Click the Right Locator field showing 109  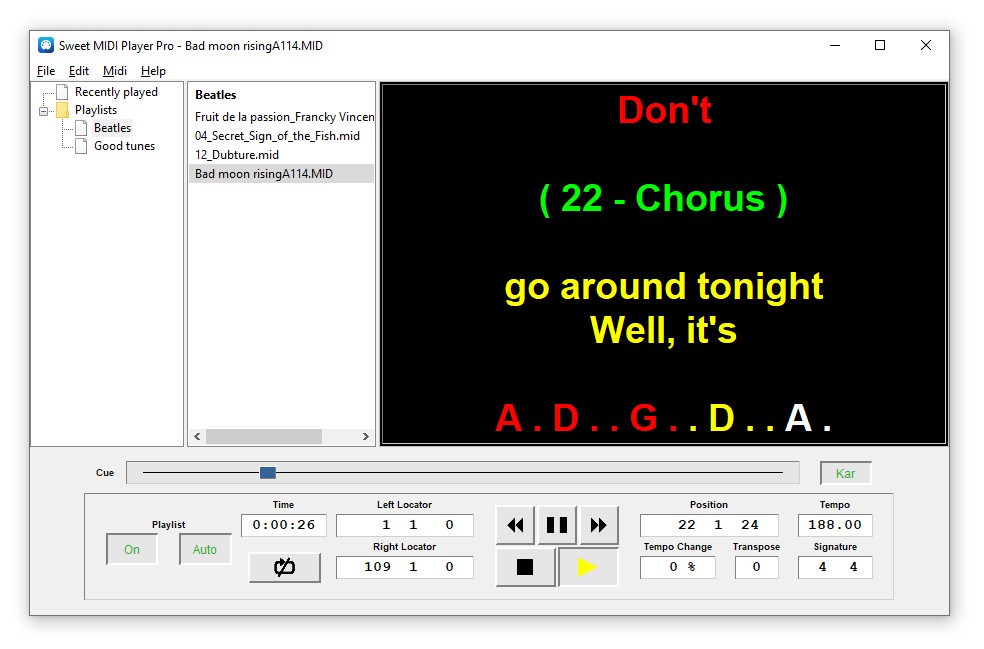coord(405,567)
